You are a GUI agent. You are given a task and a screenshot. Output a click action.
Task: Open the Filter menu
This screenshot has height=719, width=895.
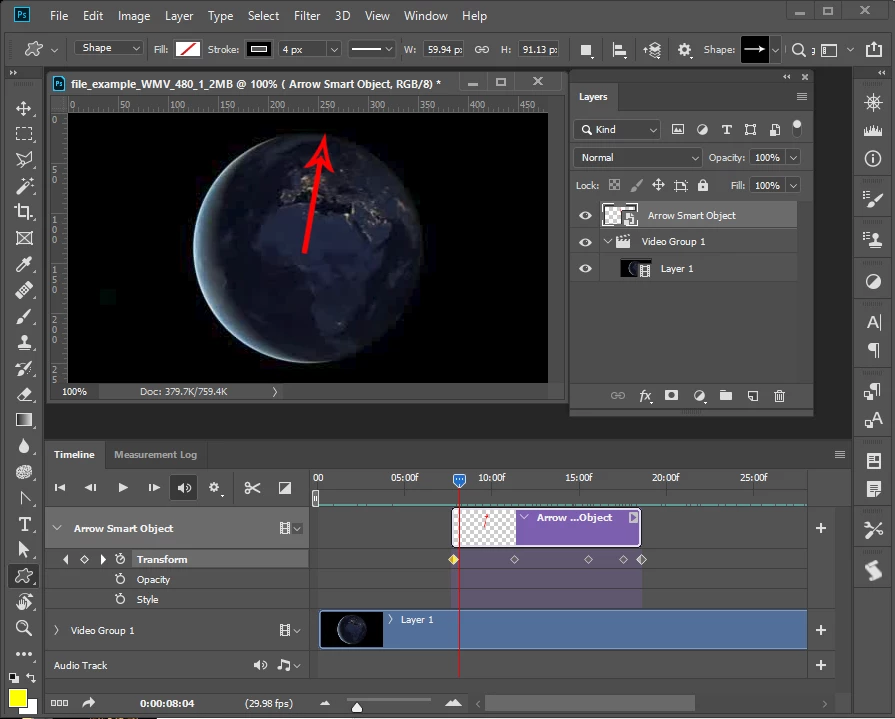click(x=307, y=16)
